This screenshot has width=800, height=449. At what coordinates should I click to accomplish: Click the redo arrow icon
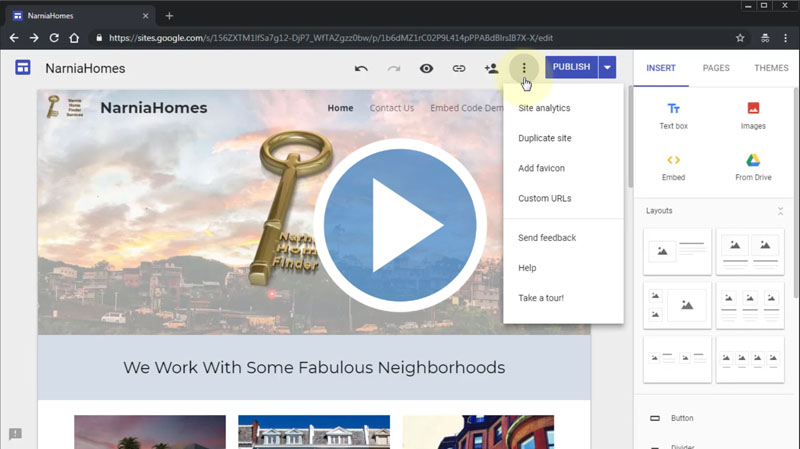pos(394,68)
